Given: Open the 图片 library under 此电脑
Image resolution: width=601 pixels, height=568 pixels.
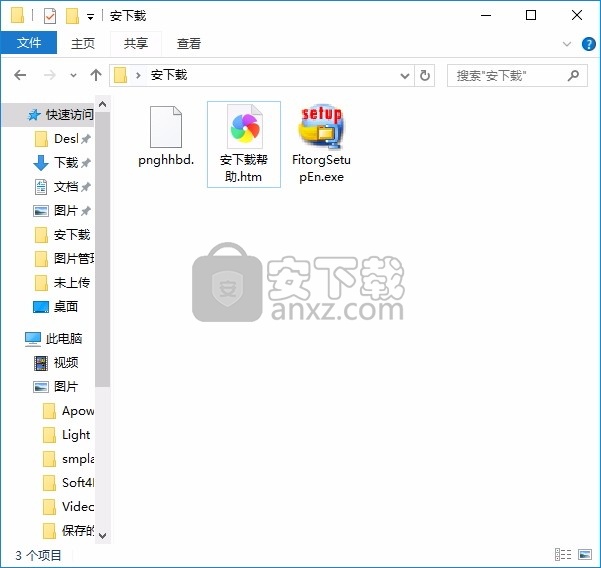Looking at the screenshot, I should pos(56,386).
